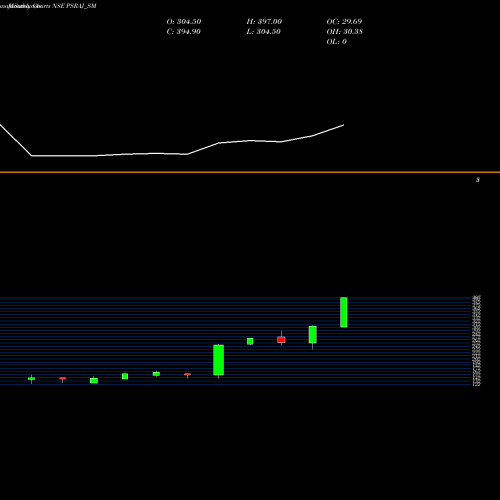This screenshot has height=500, width=500.
Task: Select the open value 'O: 304.50'
Action: [x=184, y=22]
